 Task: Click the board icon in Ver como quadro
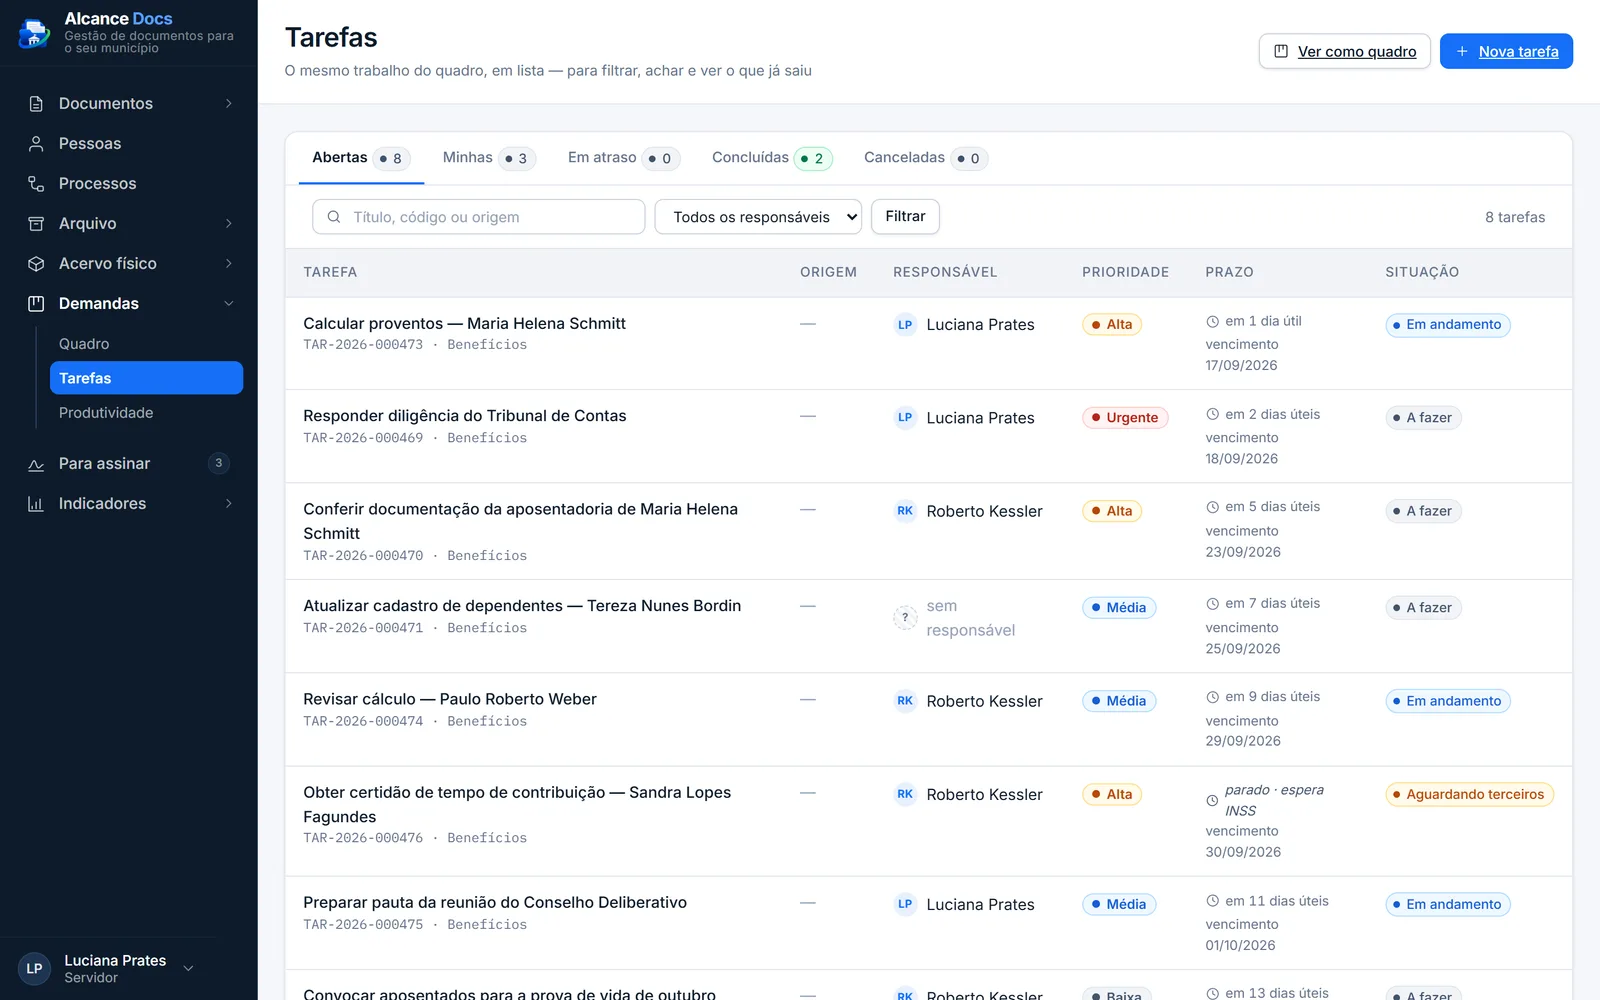[x=1281, y=51]
